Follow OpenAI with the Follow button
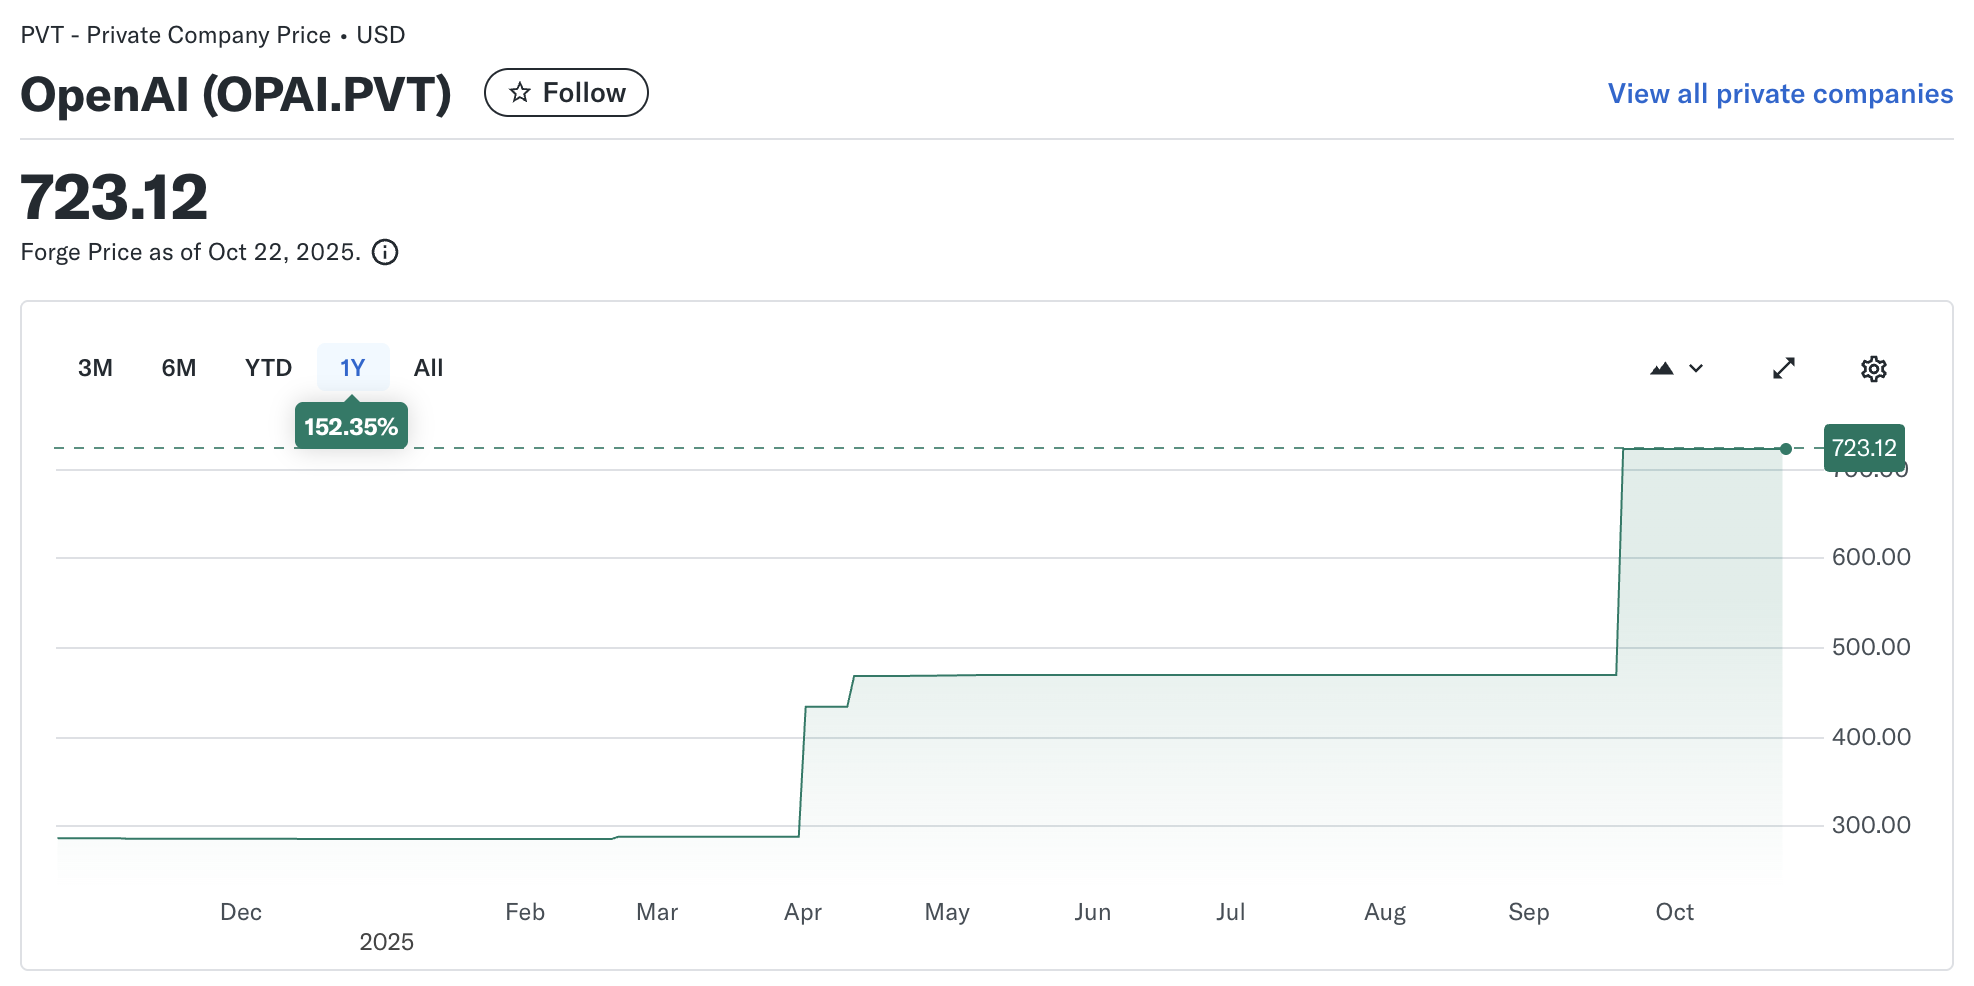 point(566,93)
